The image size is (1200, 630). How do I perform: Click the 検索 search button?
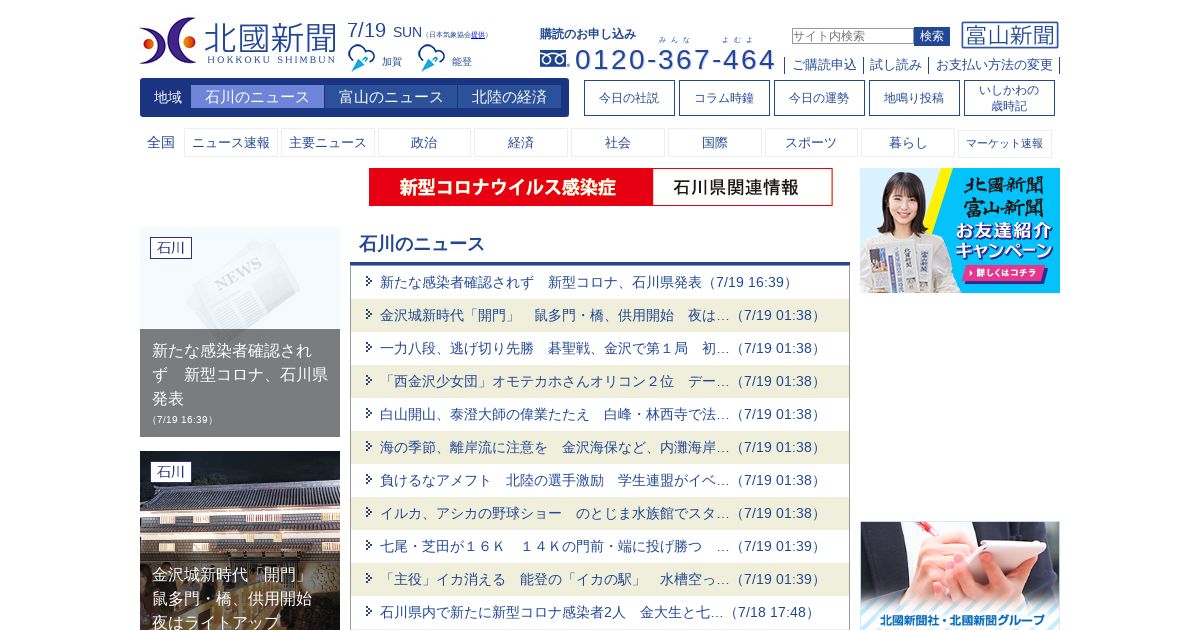932,36
